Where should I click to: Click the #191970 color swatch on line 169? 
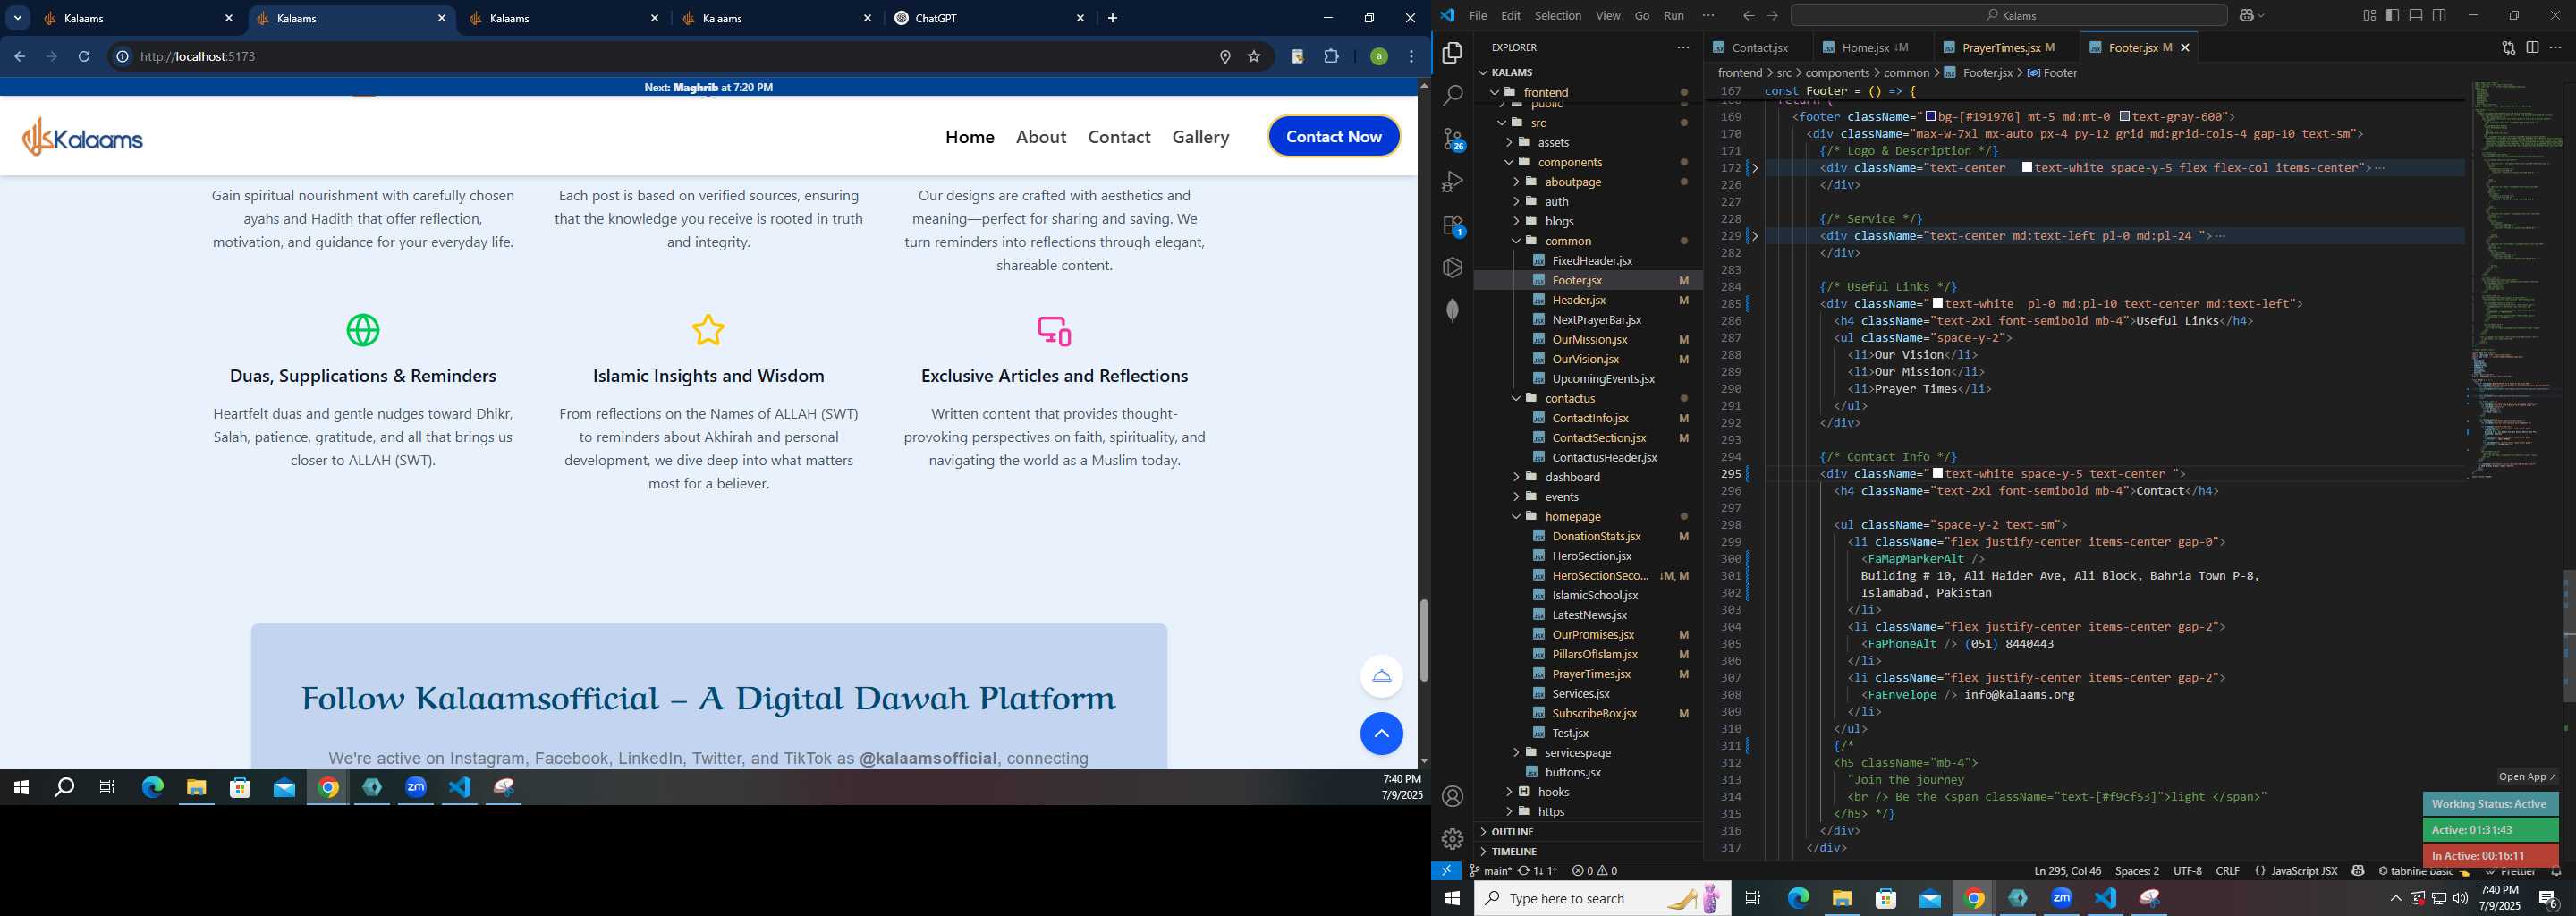point(1930,117)
